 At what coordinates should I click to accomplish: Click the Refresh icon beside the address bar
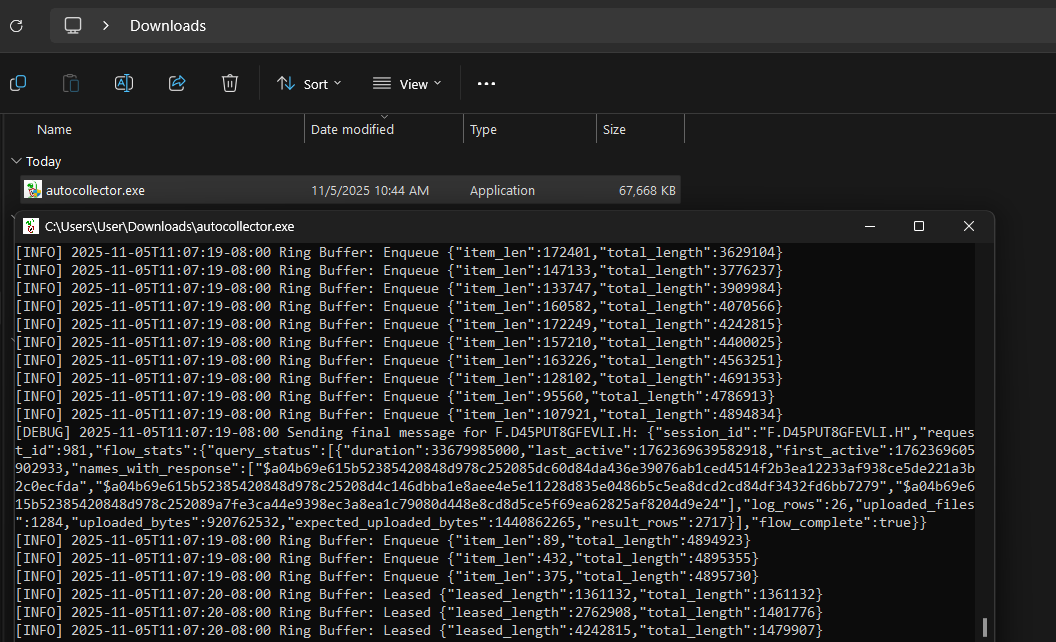point(16,25)
